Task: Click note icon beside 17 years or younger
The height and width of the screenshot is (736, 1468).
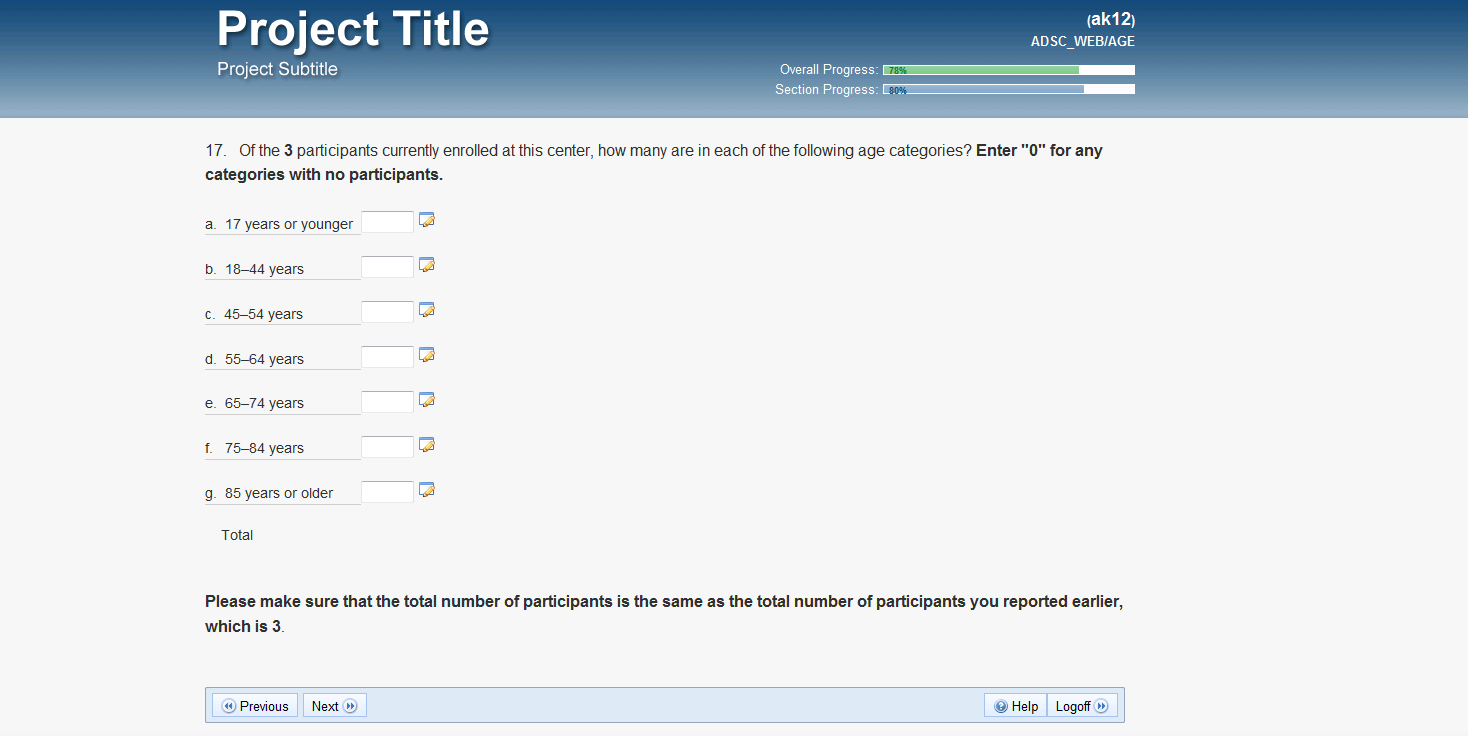Action: [427, 220]
